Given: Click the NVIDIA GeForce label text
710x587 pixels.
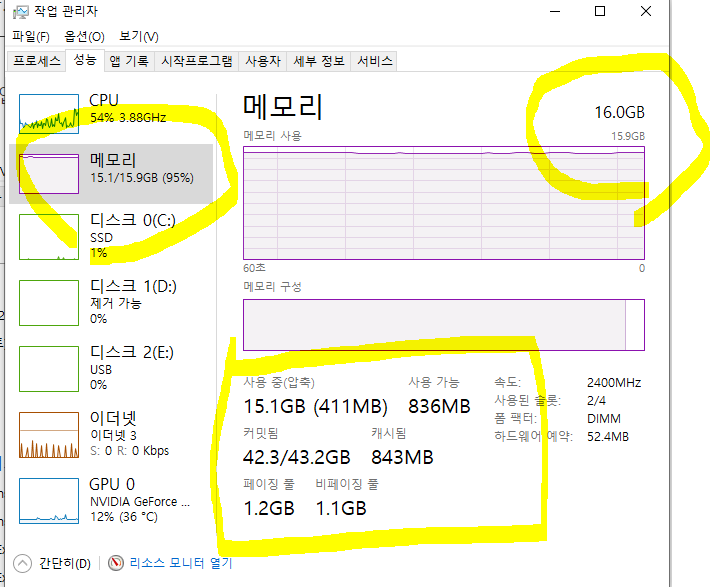Looking at the screenshot, I should 140,502.
